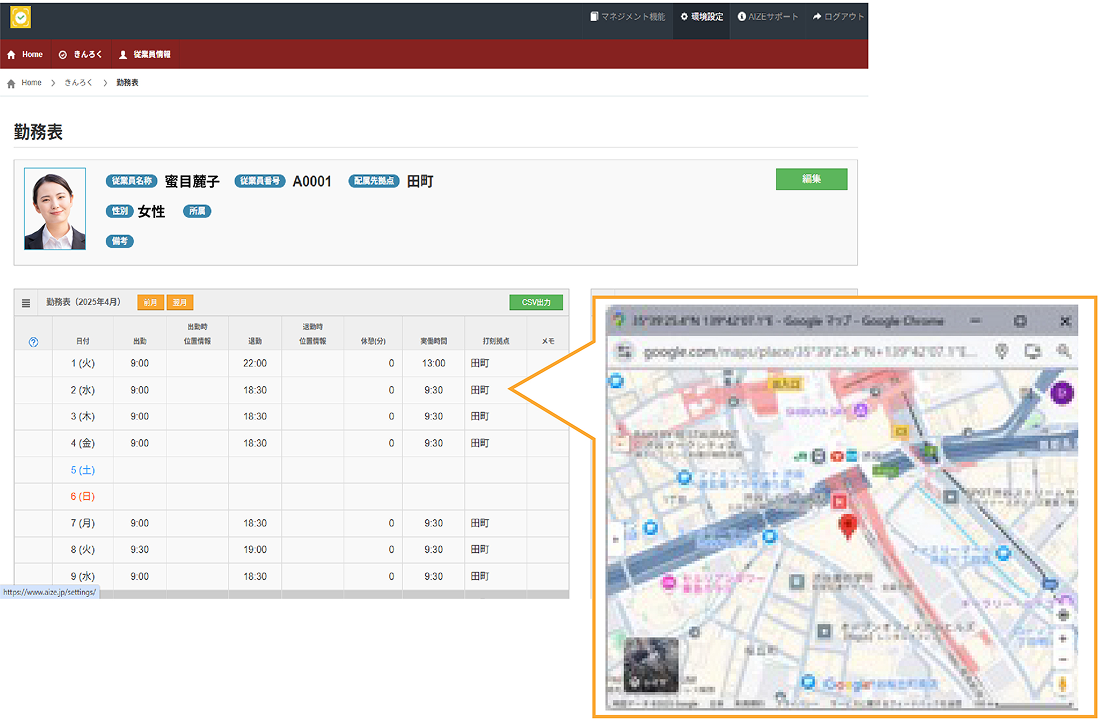Open the hamburger menu beside 勤務表 title
The image size is (1104, 723).
27,302
